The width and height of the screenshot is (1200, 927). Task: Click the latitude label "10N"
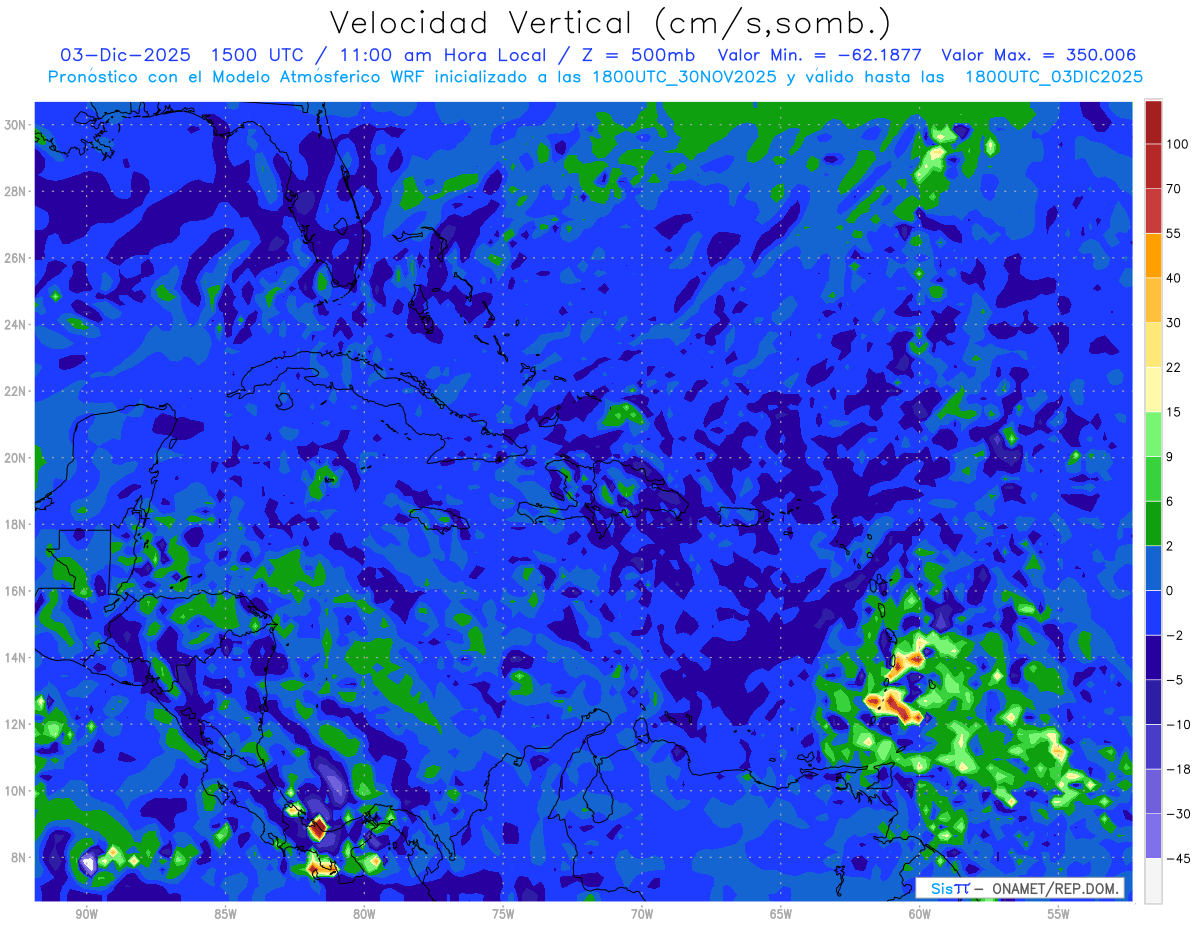[x=16, y=791]
